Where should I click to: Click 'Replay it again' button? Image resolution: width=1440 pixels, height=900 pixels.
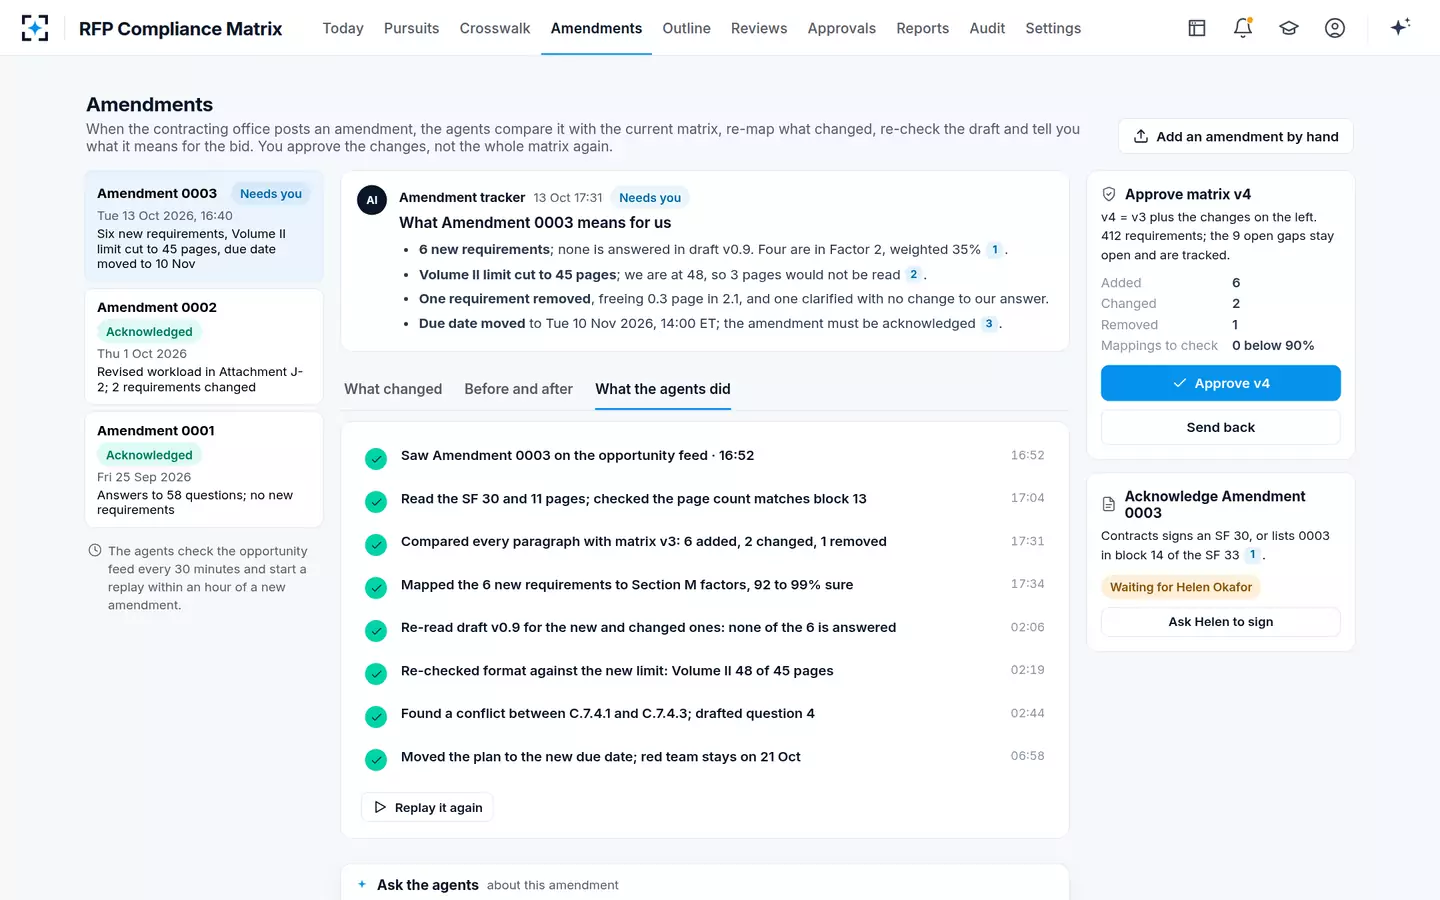pos(427,808)
